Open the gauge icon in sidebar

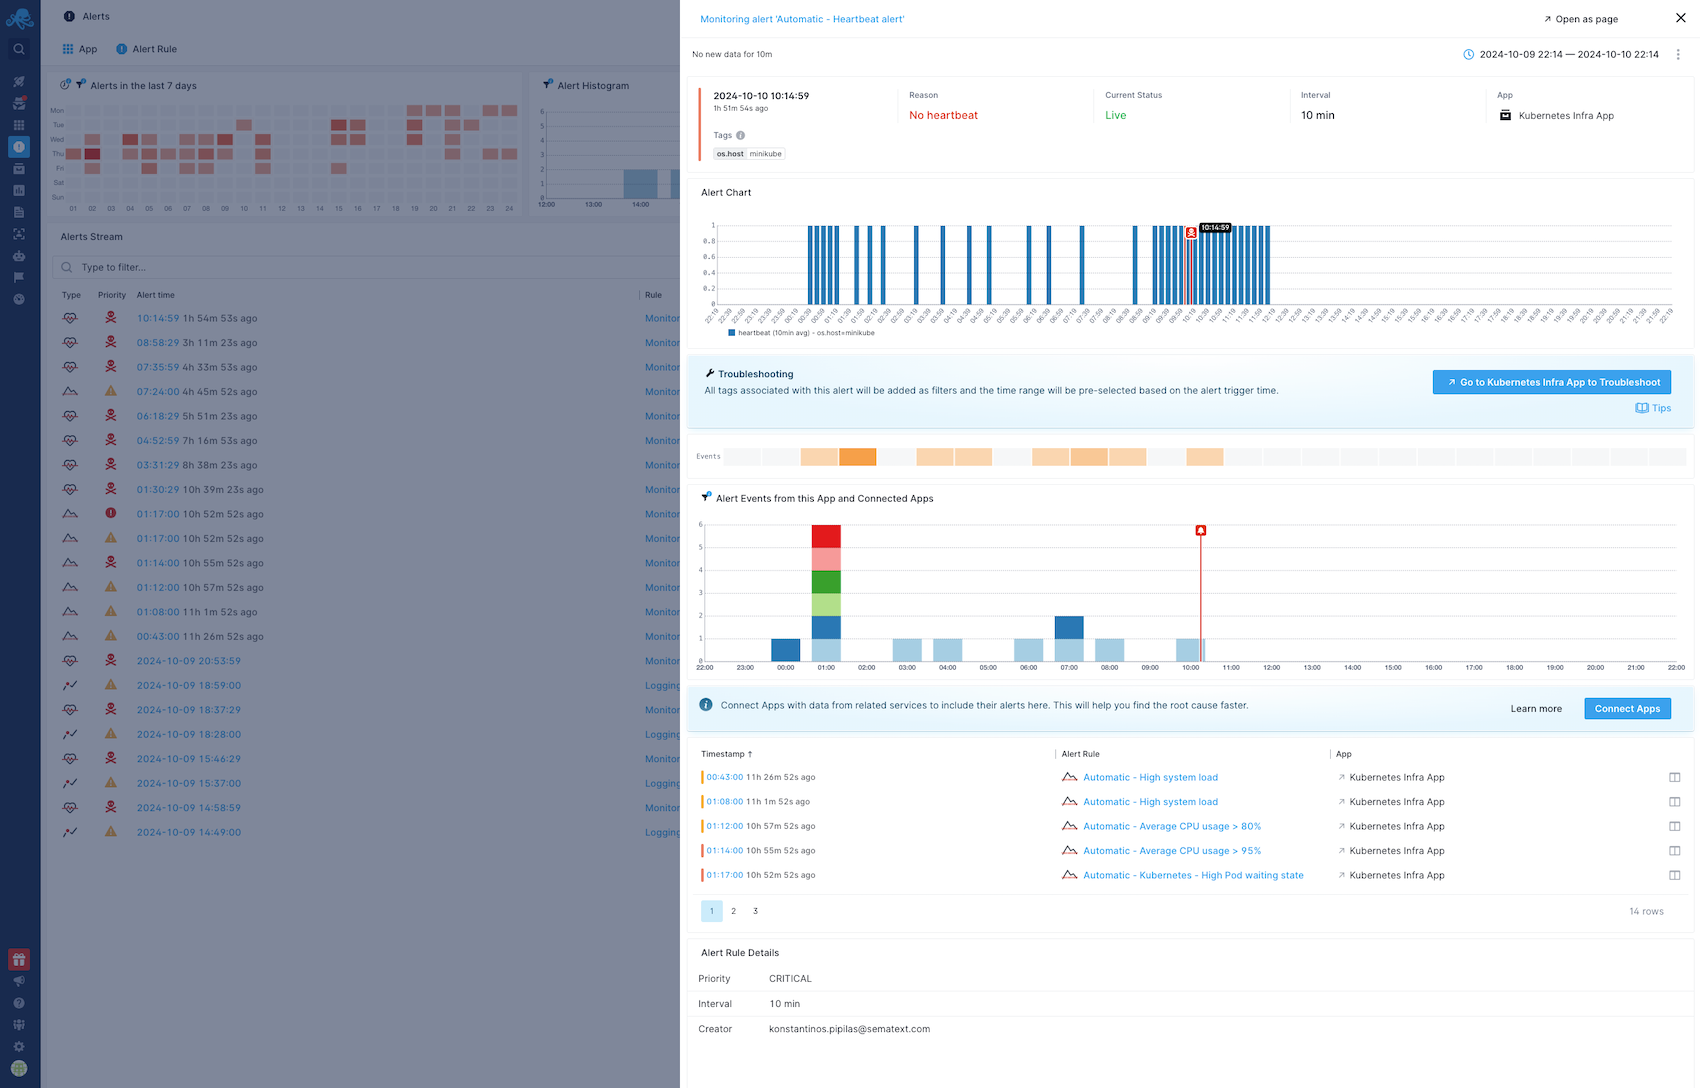19,299
